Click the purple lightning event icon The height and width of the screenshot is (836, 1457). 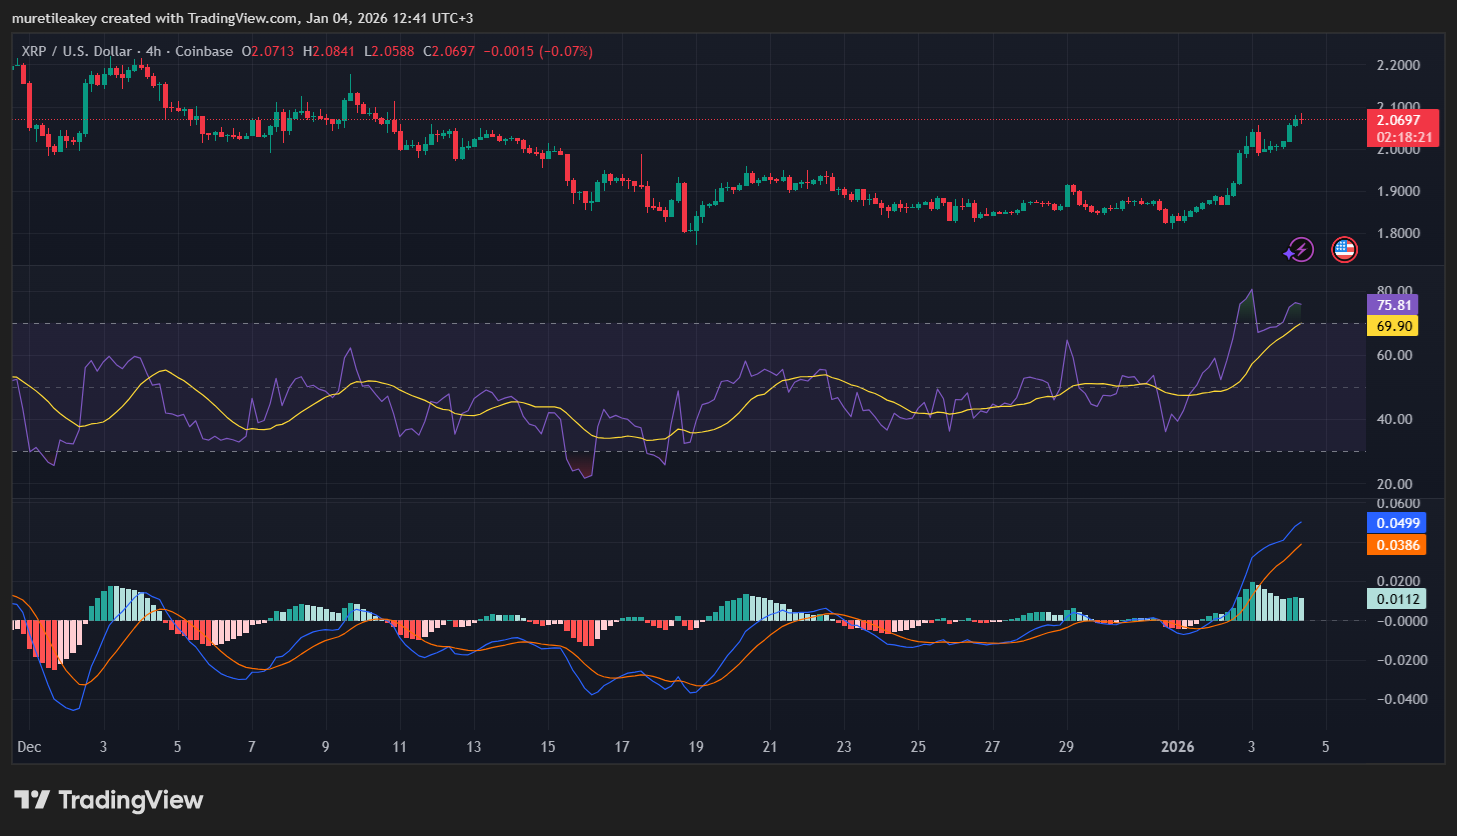tap(1299, 249)
